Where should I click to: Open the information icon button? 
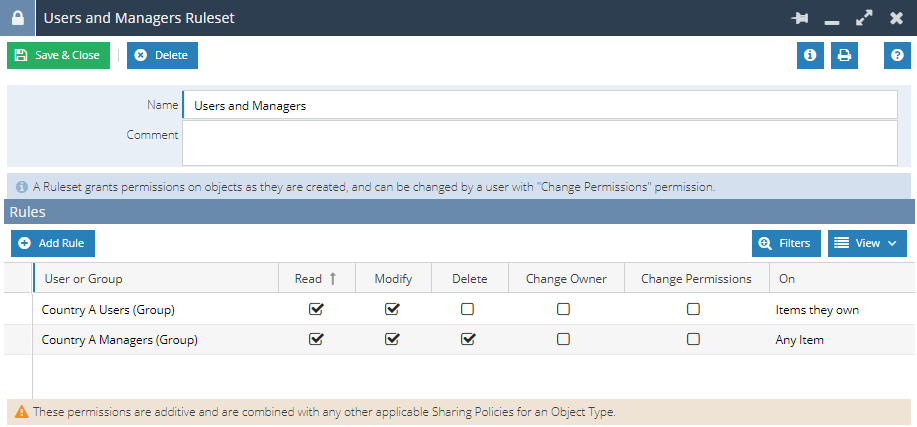click(810, 56)
